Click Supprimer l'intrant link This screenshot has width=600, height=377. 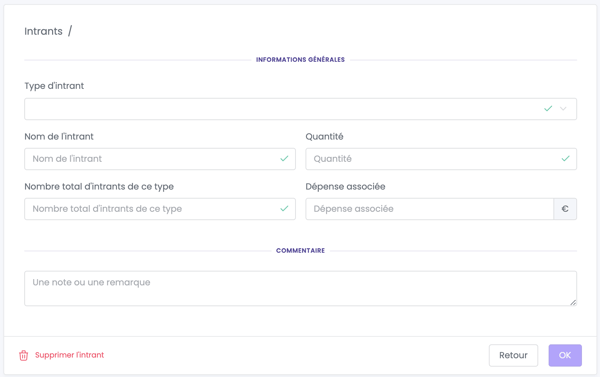(69, 355)
